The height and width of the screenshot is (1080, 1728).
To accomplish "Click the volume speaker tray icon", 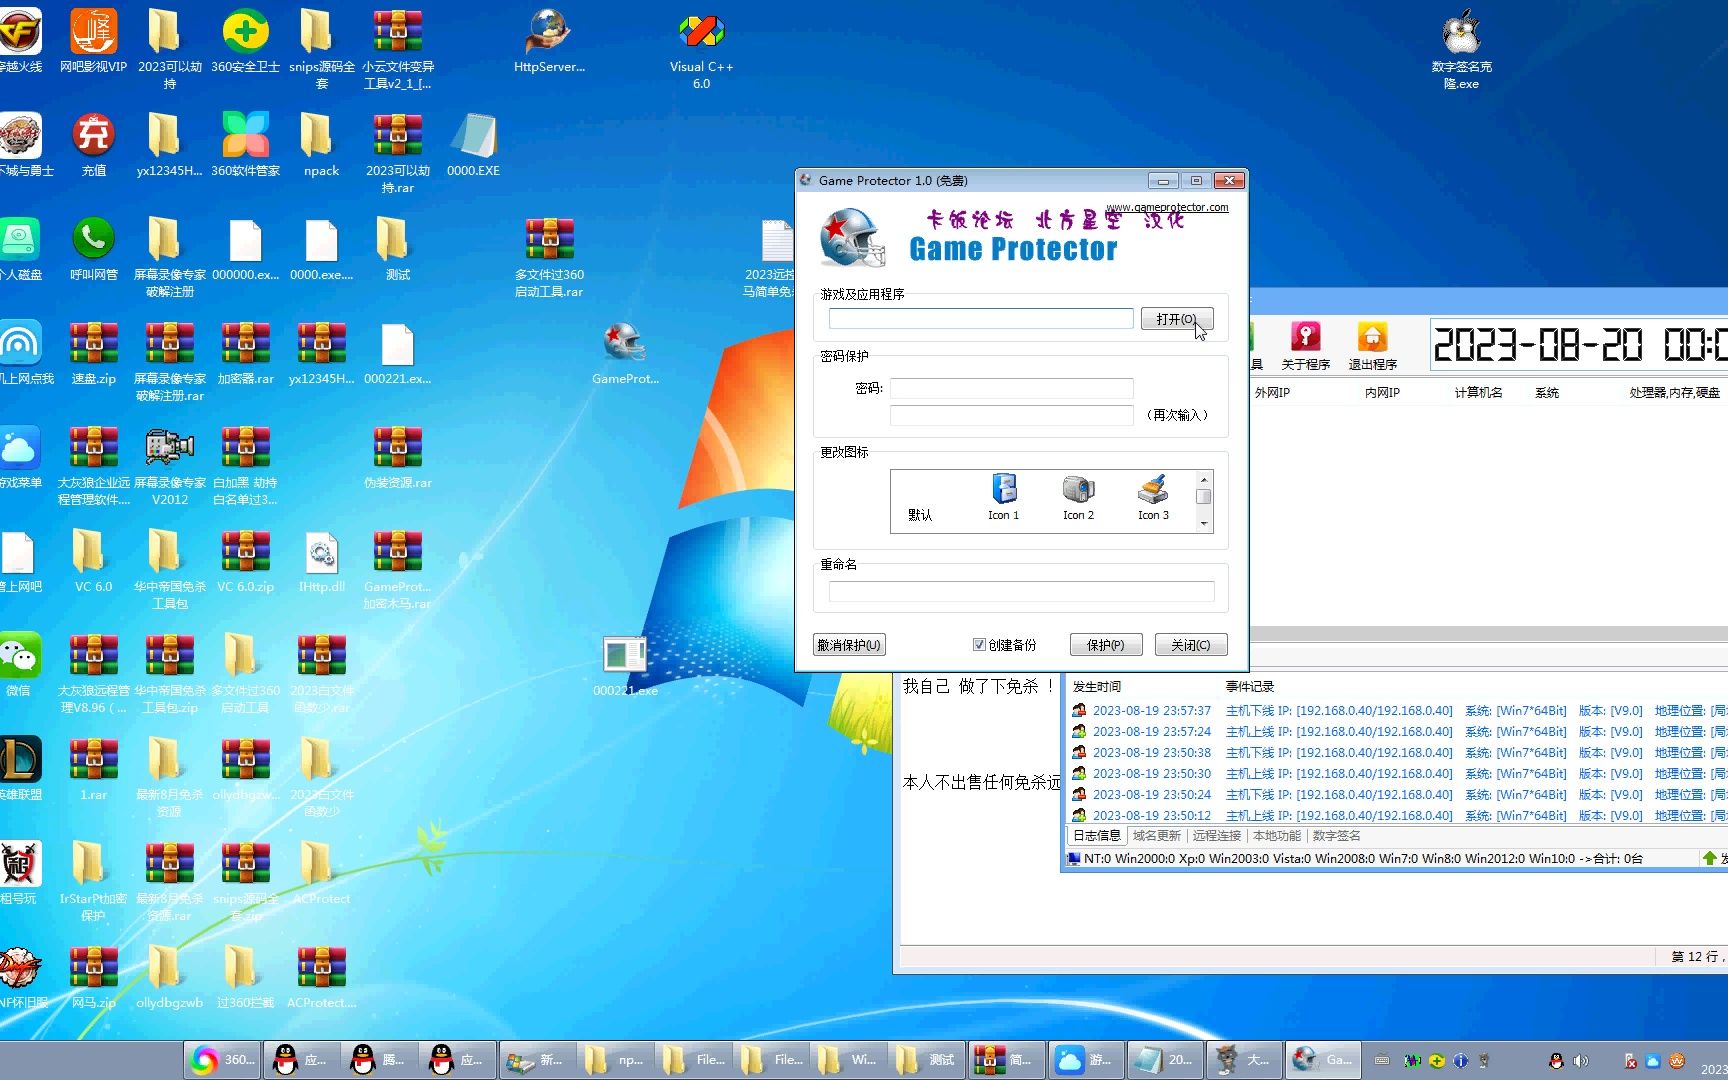I will (x=1581, y=1061).
